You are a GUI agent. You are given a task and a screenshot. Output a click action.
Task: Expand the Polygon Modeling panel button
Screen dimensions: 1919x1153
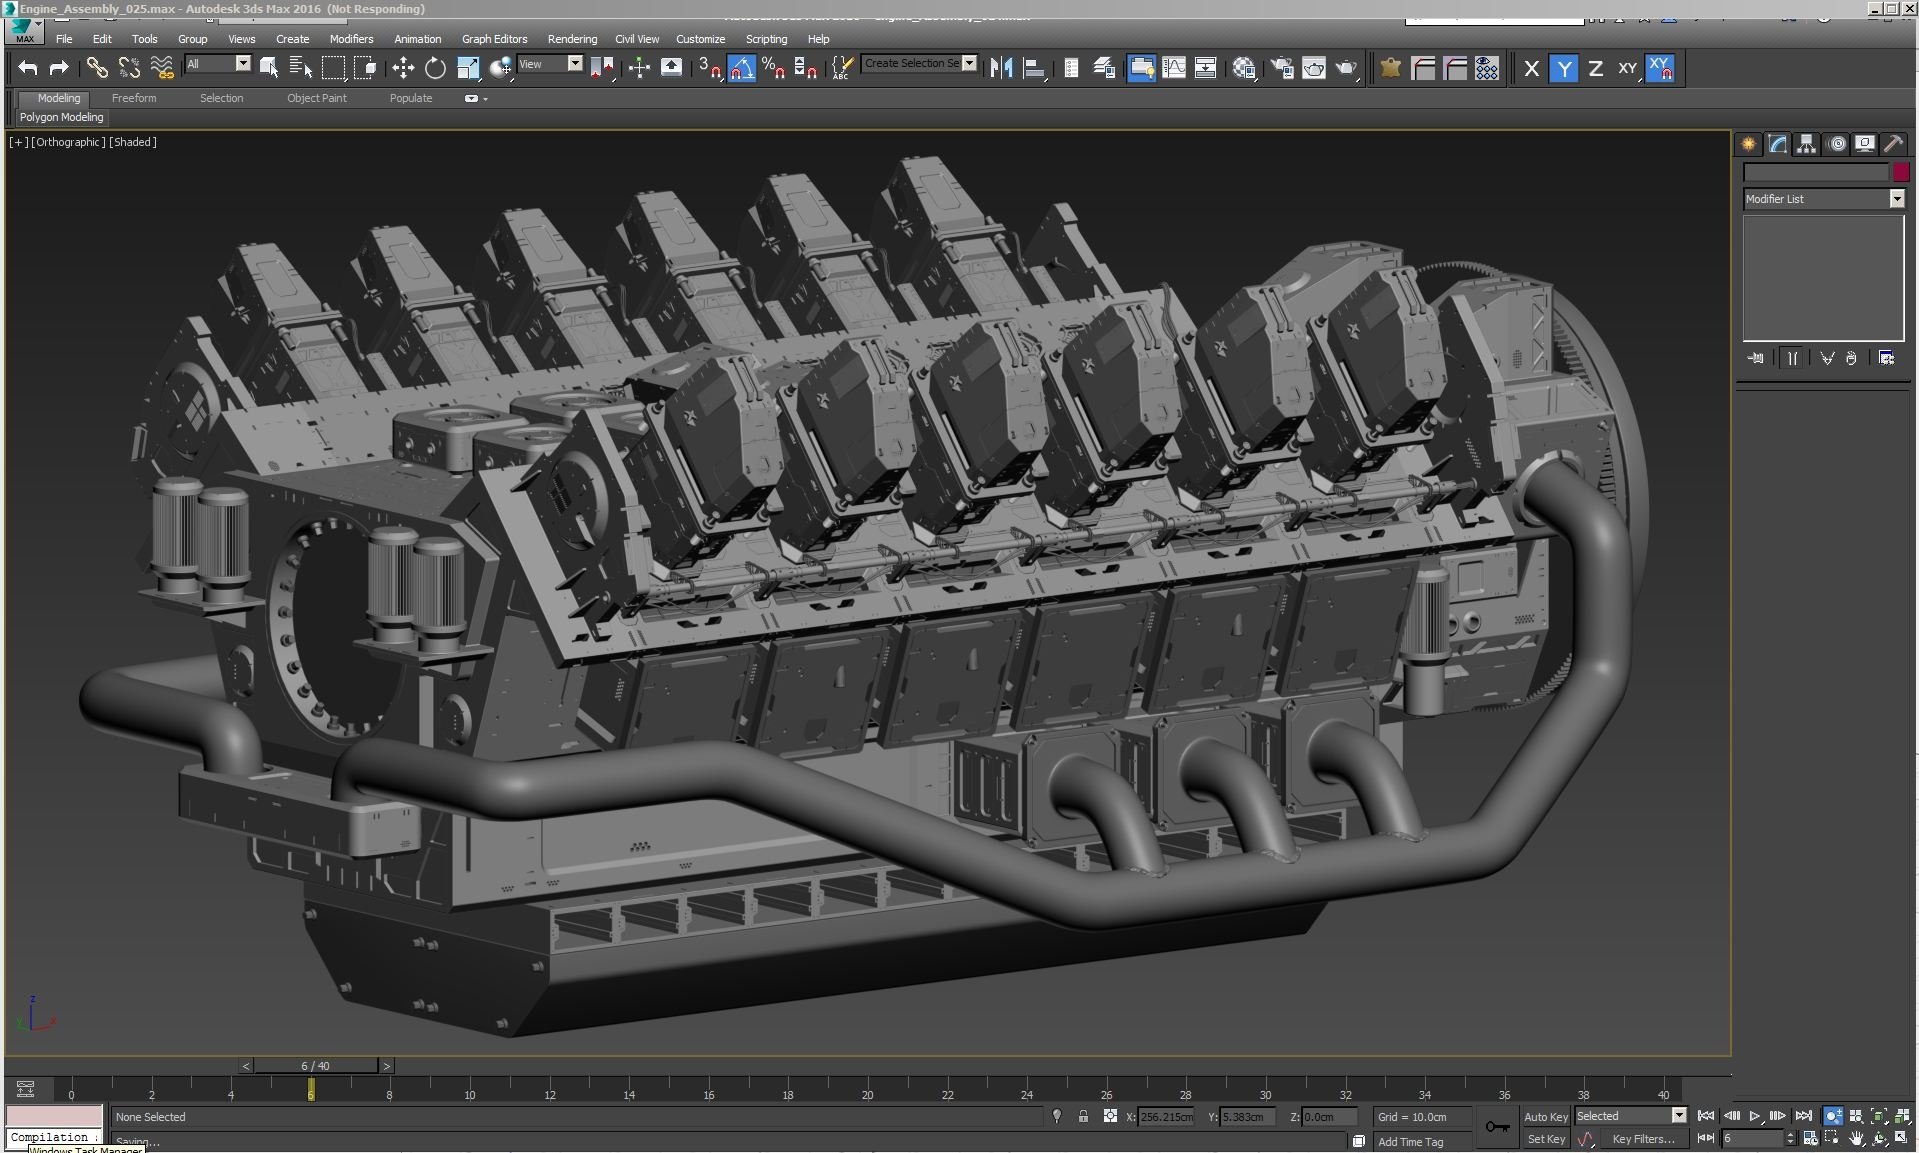coord(61,117)
